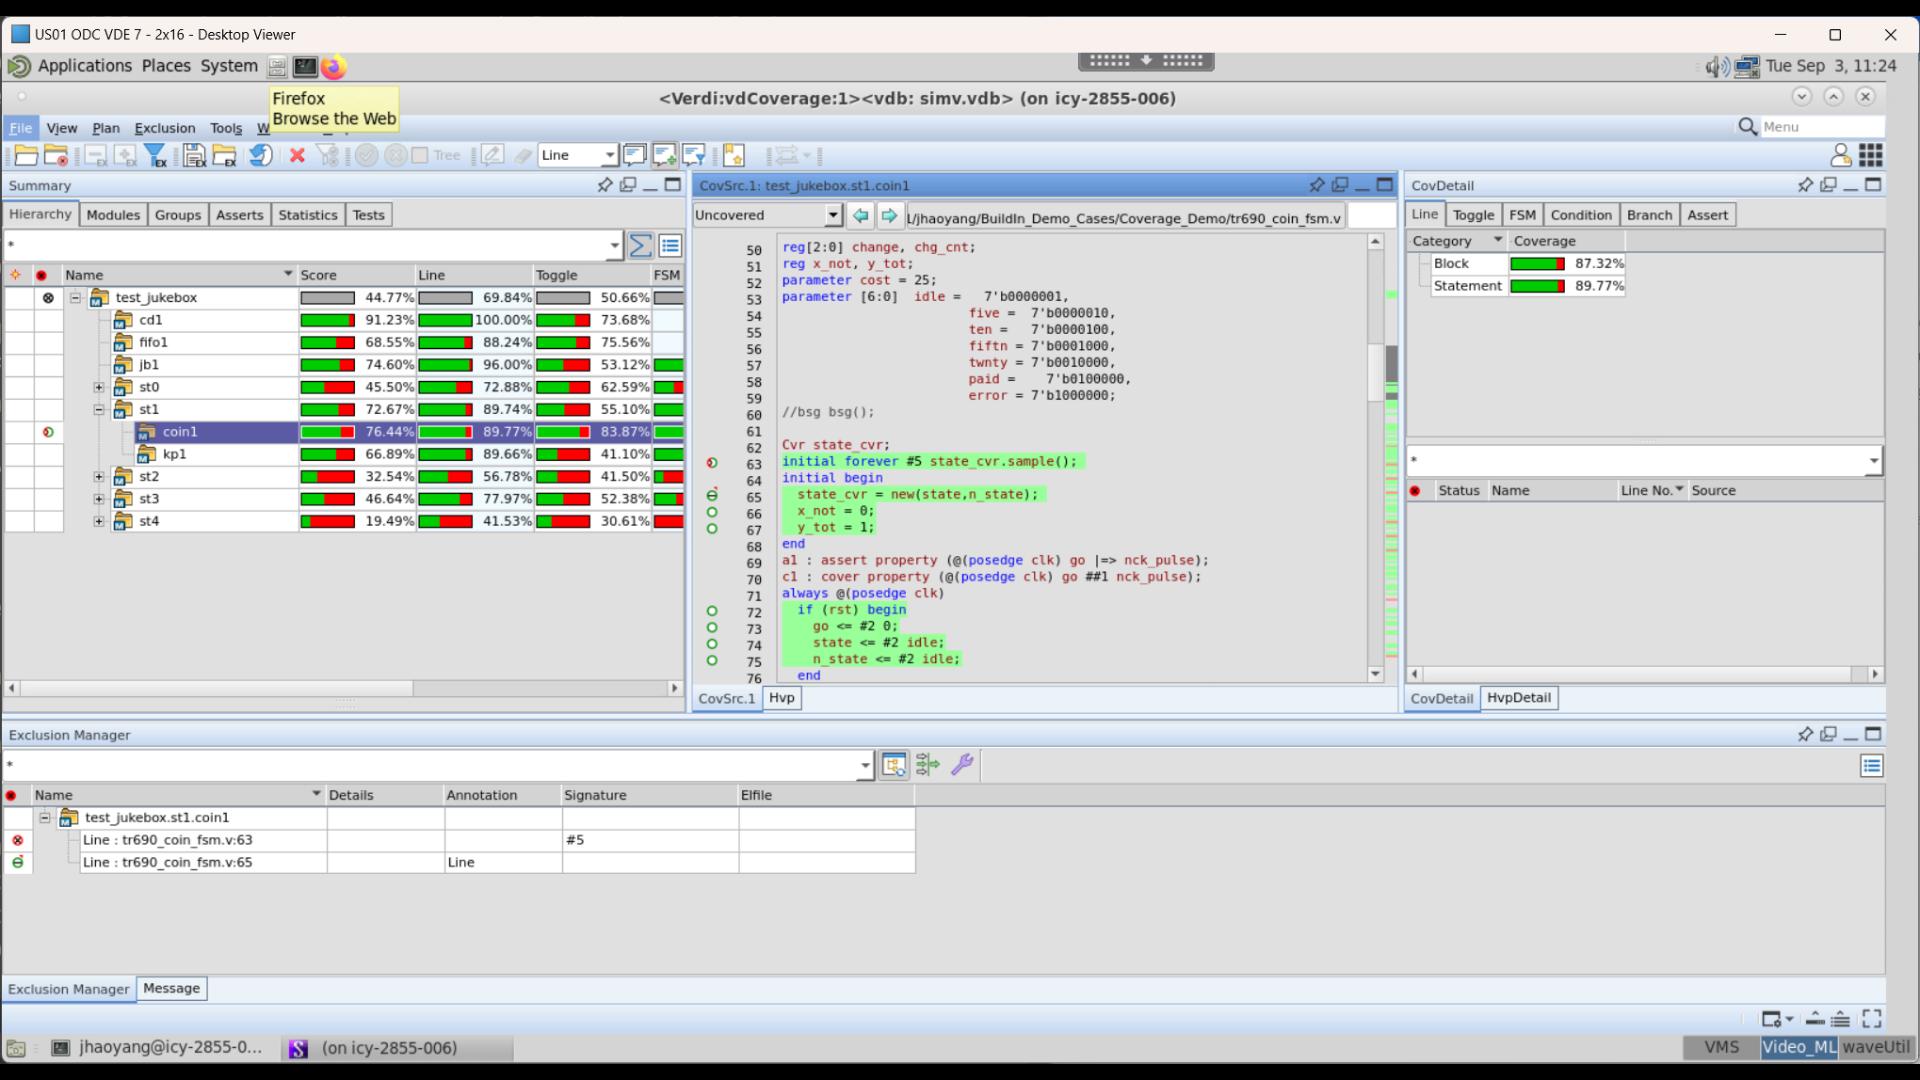Click the open folder icon in the toolbar
The height and width of the screenshot is (1080, 1920).
click(26, 156)
